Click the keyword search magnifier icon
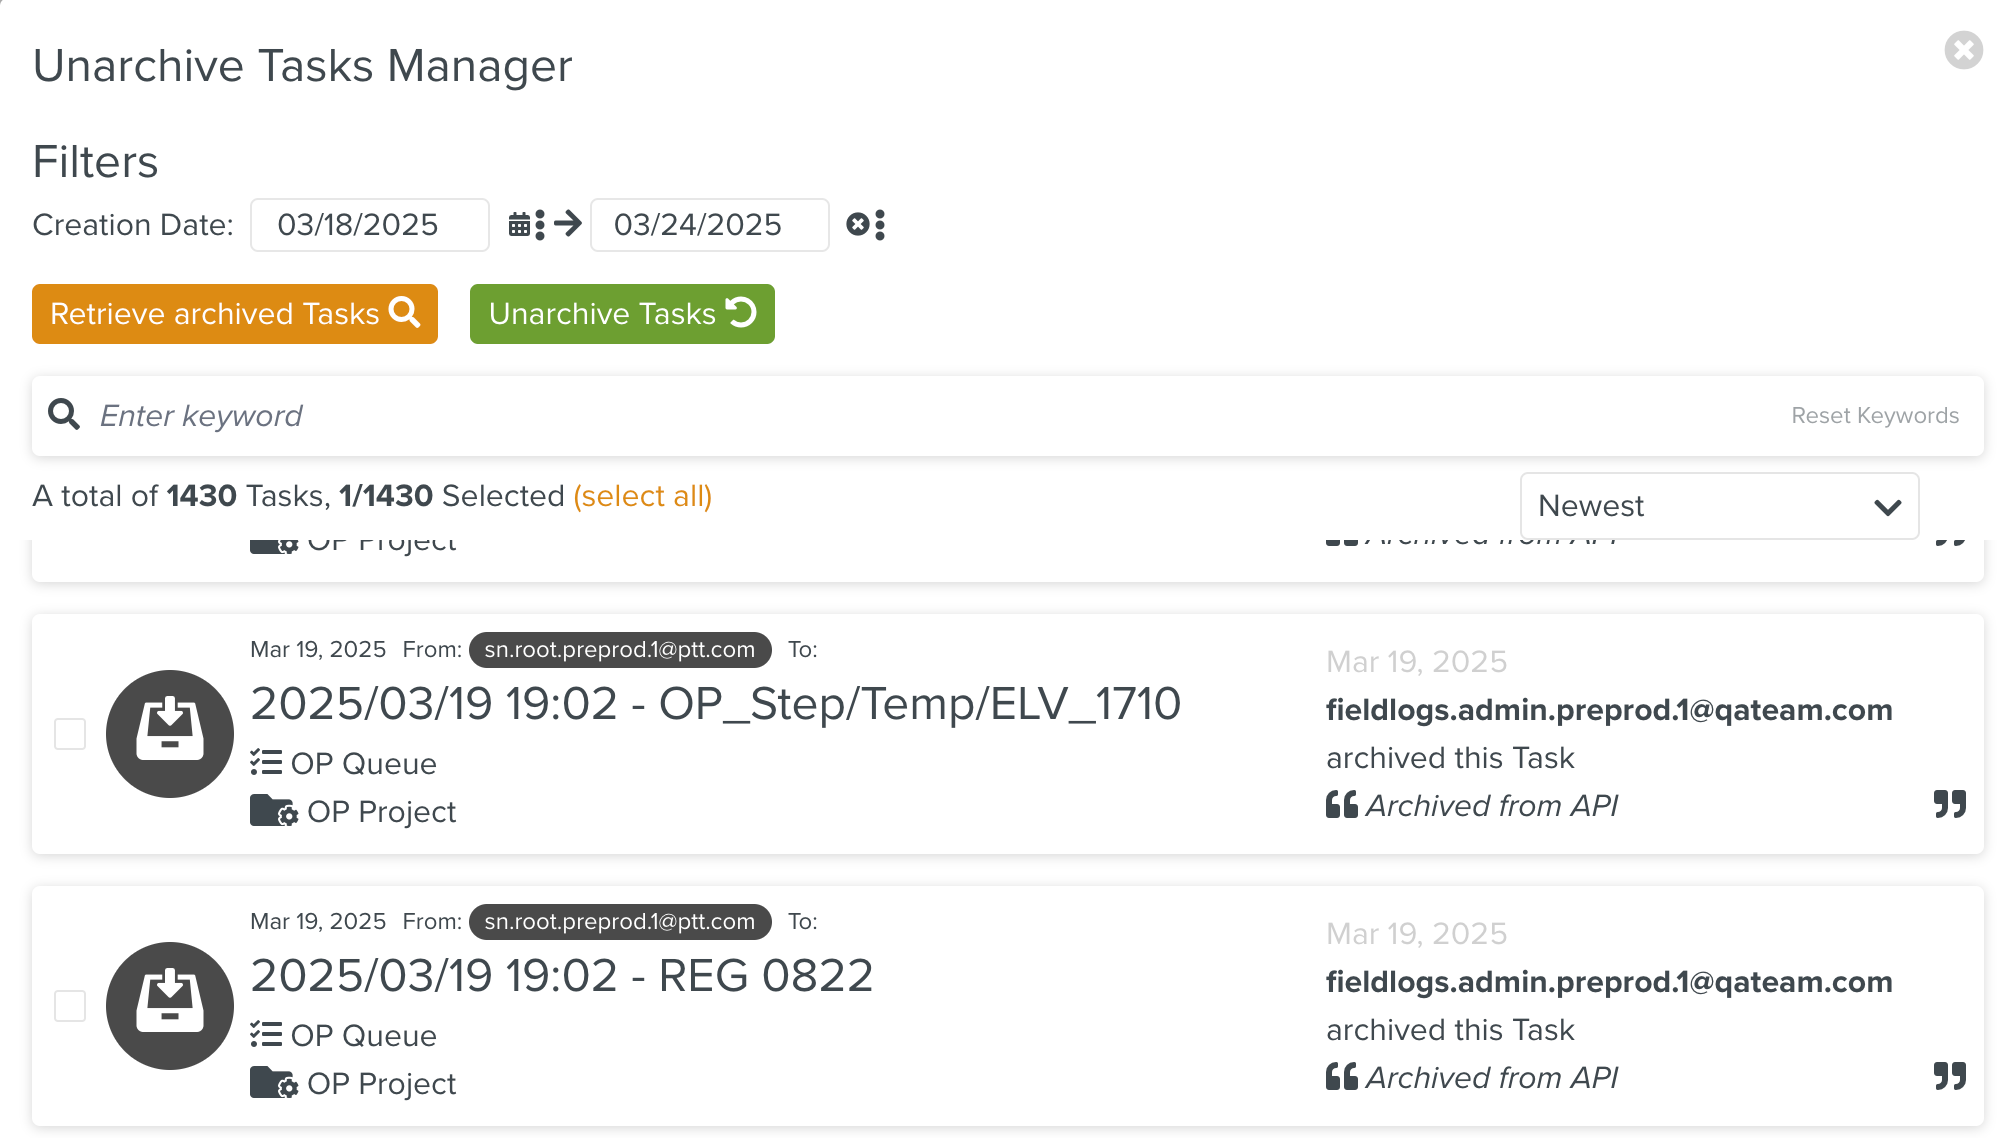2010x1138 pixels. (65, 415)
